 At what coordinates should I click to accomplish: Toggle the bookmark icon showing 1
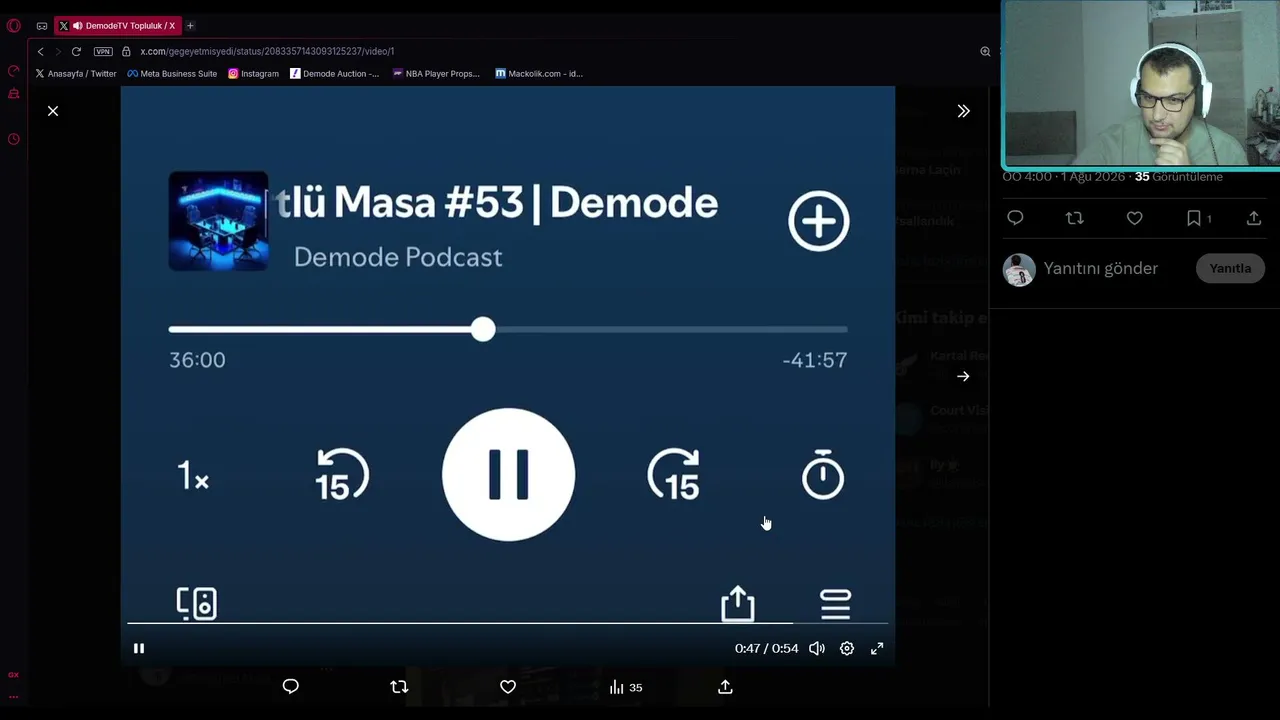click(x=1198, y=218)
